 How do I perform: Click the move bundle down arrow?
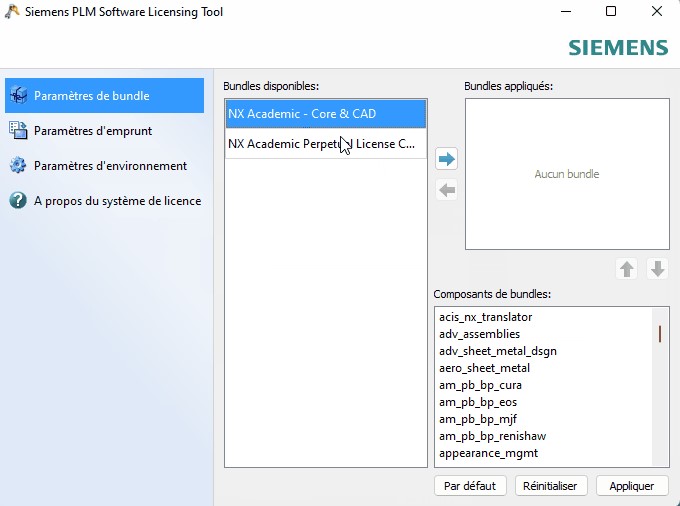657,269
